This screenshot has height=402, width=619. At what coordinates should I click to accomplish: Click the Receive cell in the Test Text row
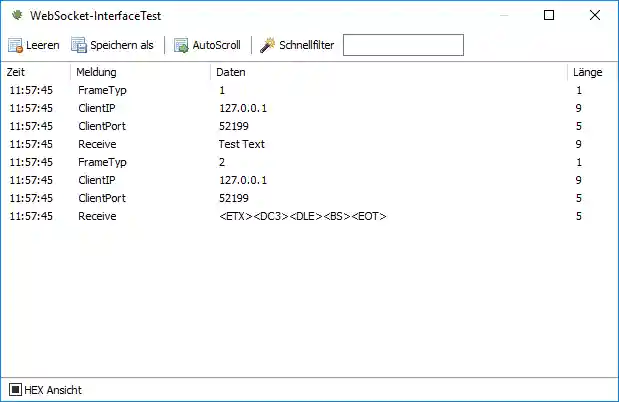click(x=97, y=144)
